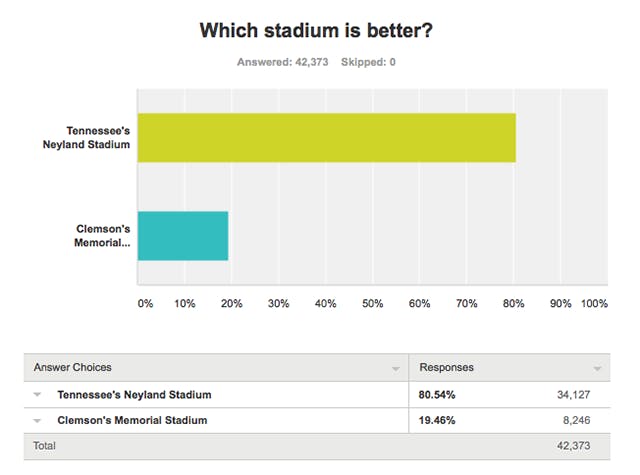Select the Clemson's Memorial Stadium table row
This screenshot has width=640, height=475.
317,420
